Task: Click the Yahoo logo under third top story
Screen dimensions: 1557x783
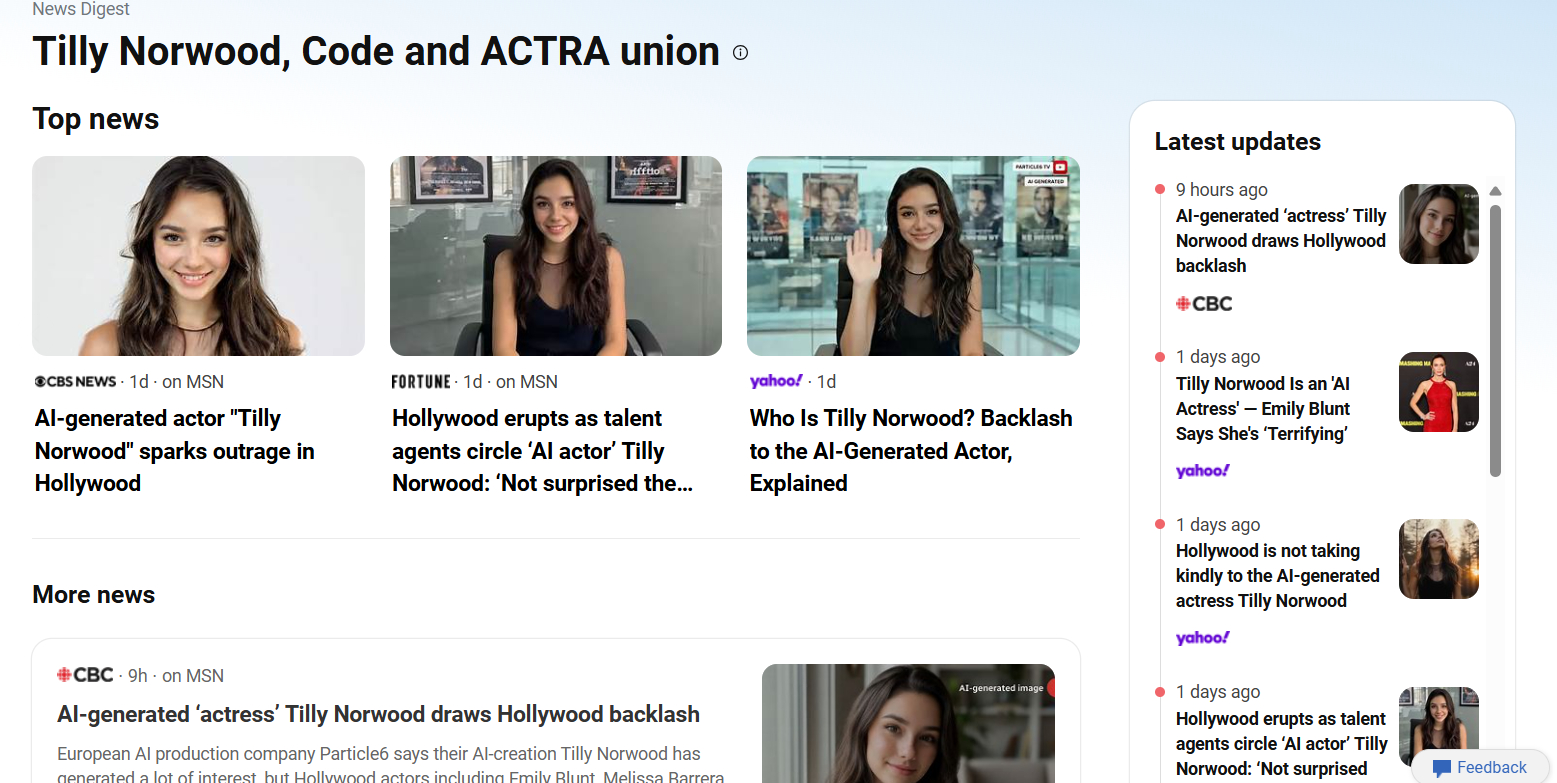Action: [776, 381]
